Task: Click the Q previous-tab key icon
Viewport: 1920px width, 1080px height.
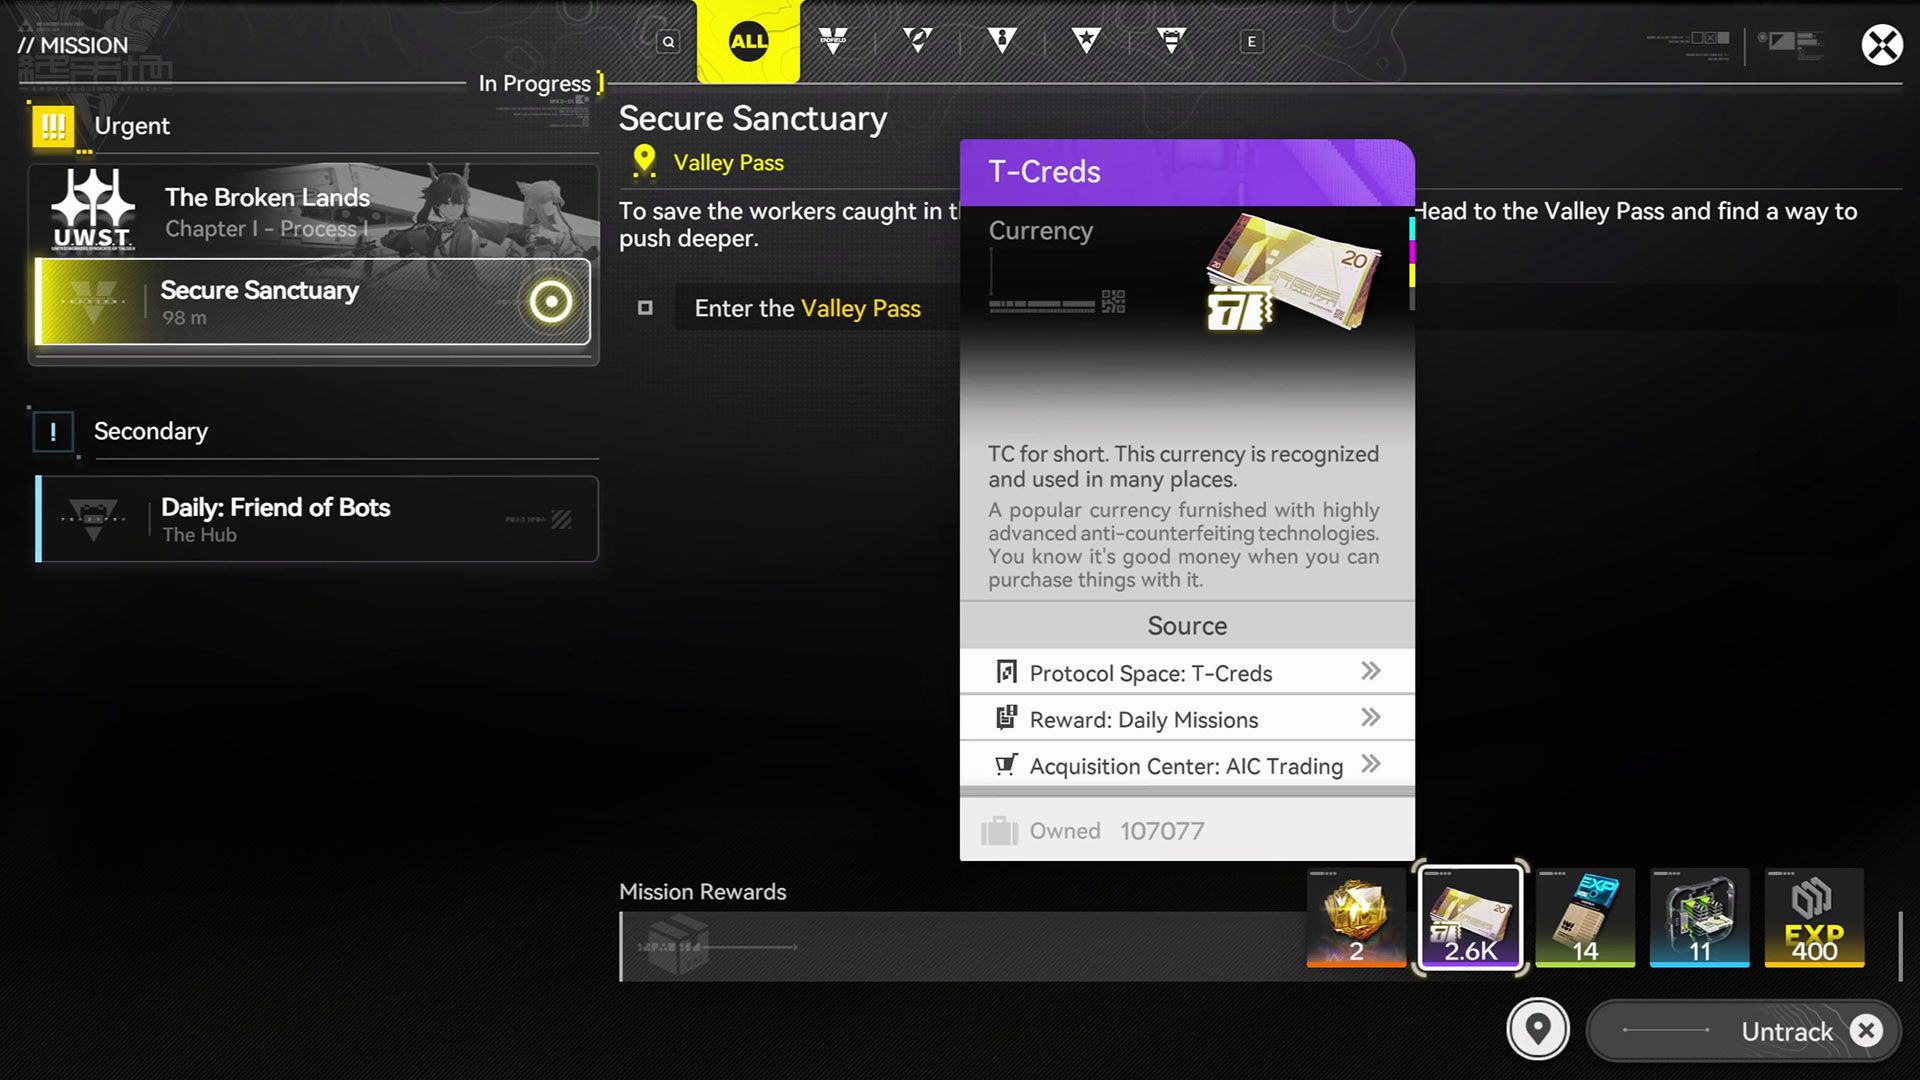Action: coord(668,42)
